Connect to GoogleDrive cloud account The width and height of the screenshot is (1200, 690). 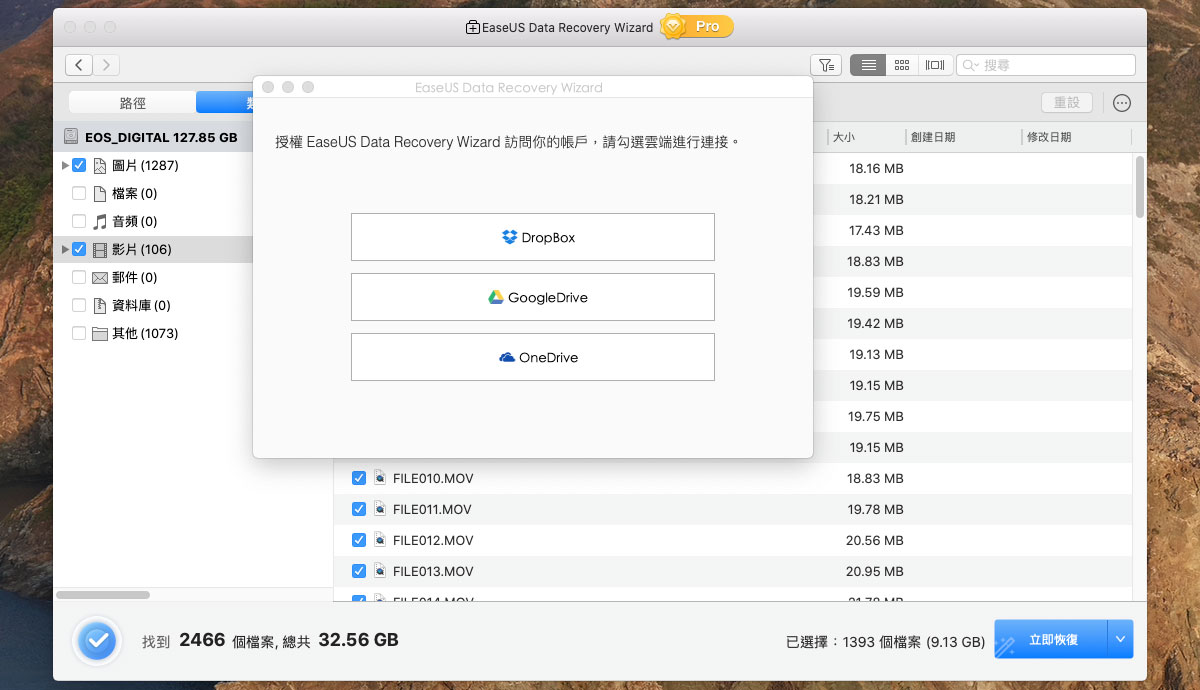533,297
